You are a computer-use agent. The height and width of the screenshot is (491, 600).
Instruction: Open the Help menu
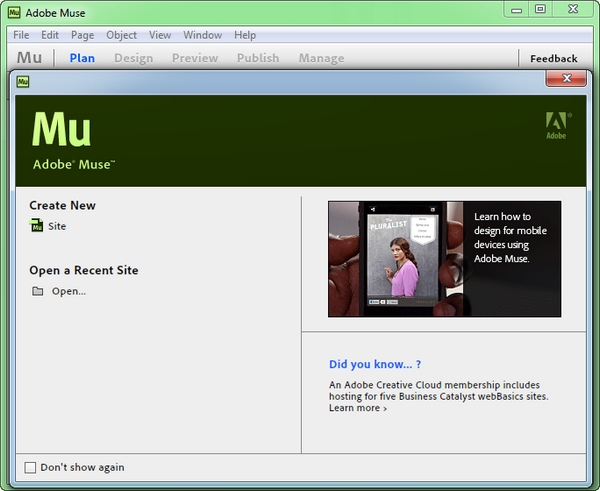pos(245,35)
